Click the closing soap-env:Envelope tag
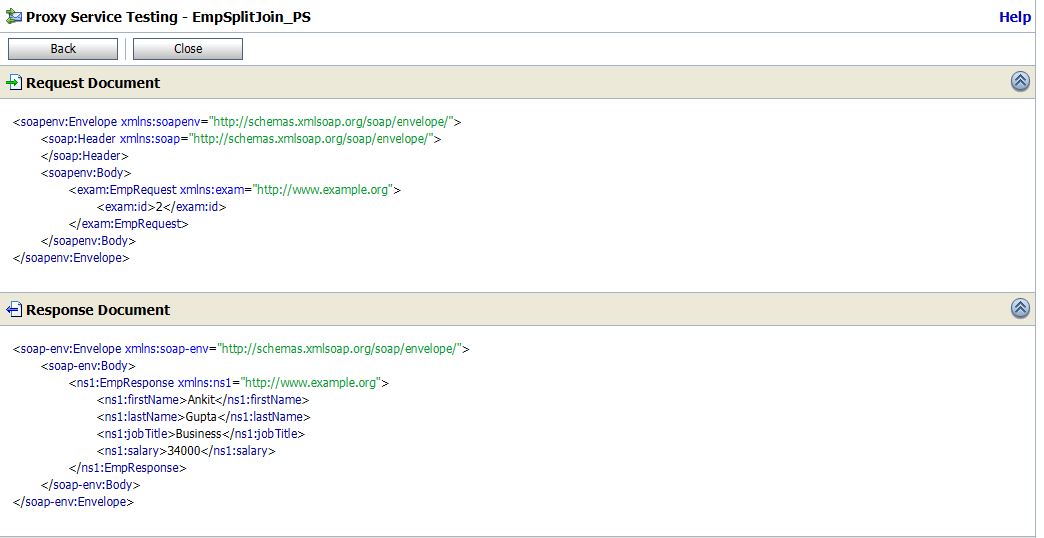This screenshot has height=538, width=1044. click(73, 502)
